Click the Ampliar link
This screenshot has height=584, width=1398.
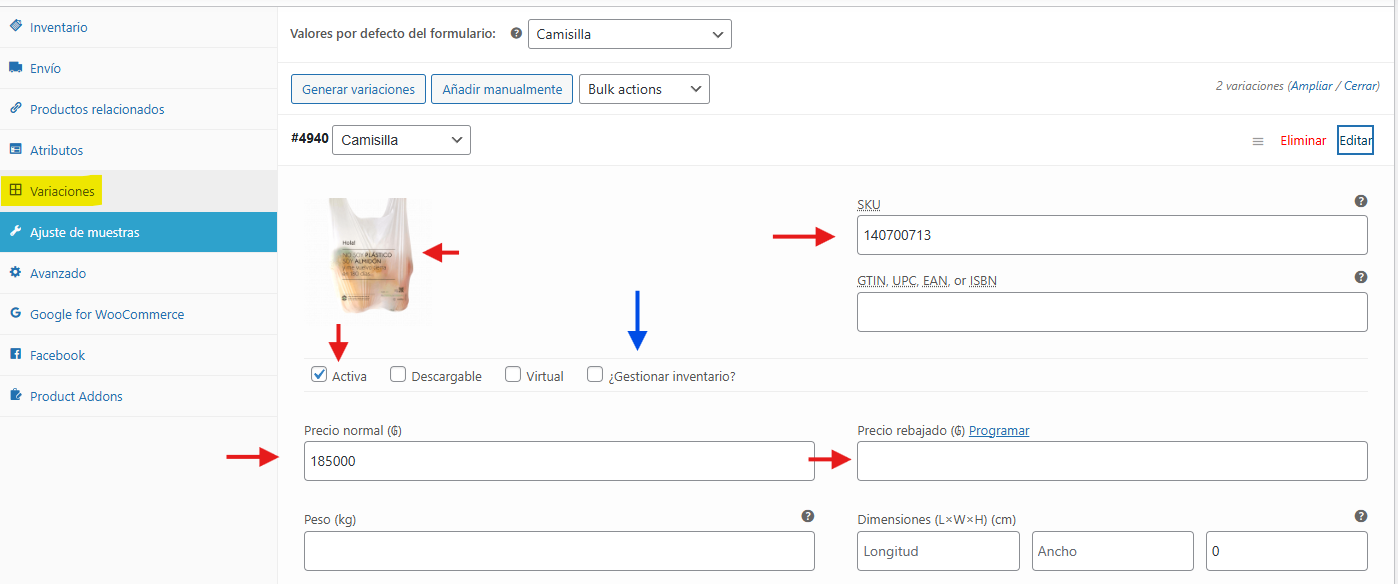(1312, 86)
